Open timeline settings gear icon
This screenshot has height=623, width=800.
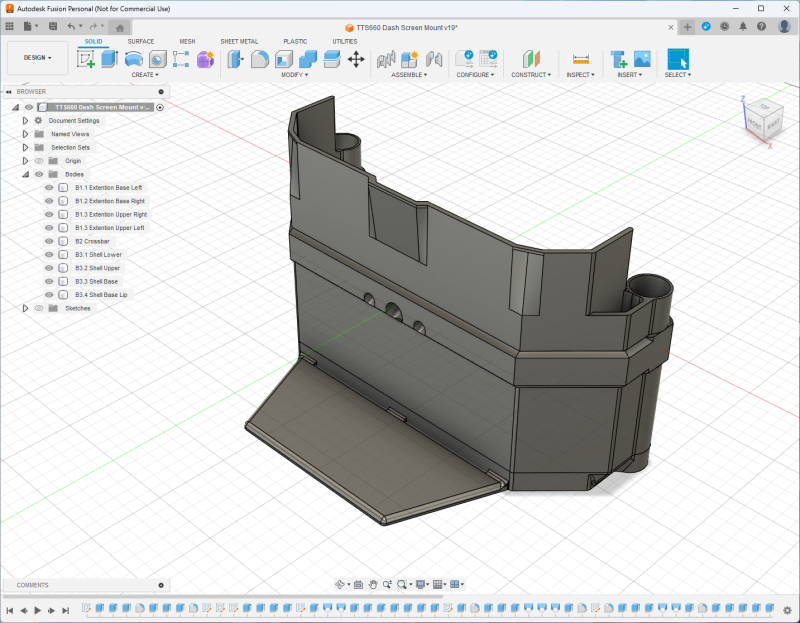click(789, 609)
